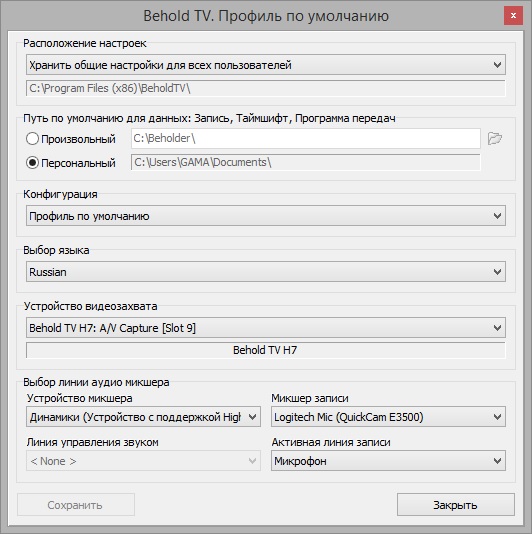Select the Произвольный radio button
Viewport: 532px width, 534px height.
[32, 139]
